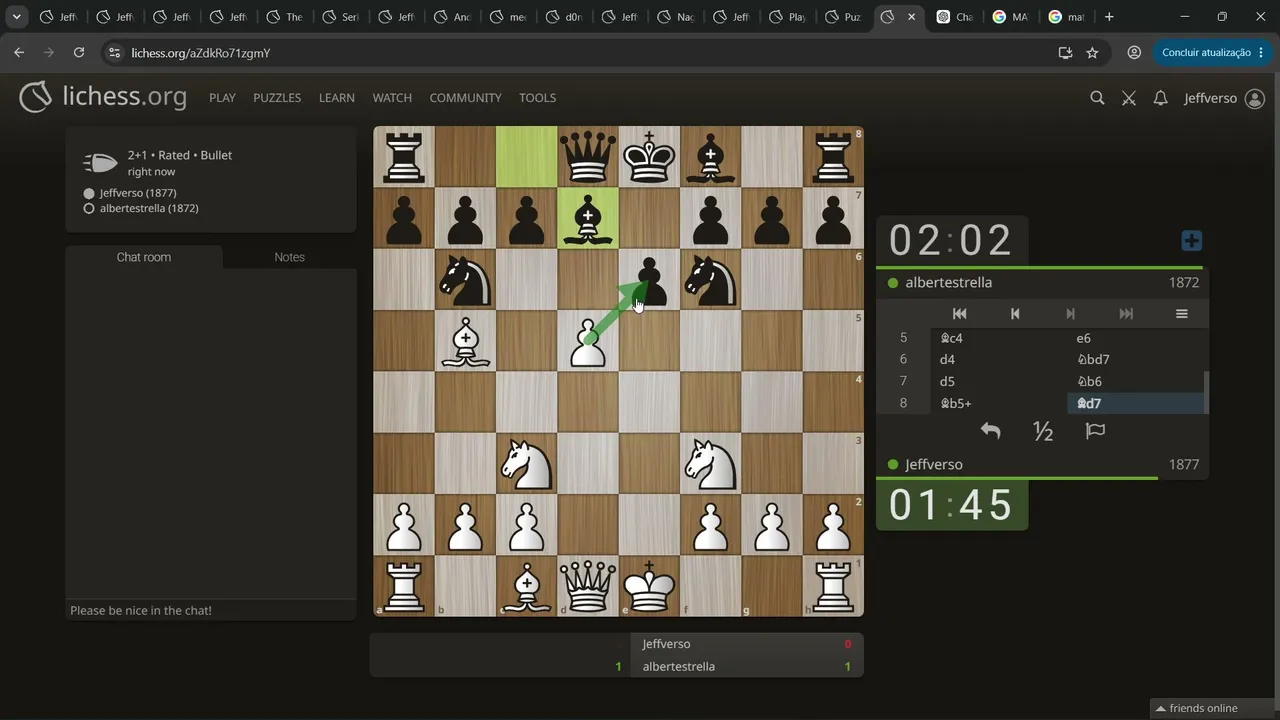Image resolution: width=1280 pixels, height=720 pixels.
Task: Select the white bishop on b5
Action: tap(465, 341)
